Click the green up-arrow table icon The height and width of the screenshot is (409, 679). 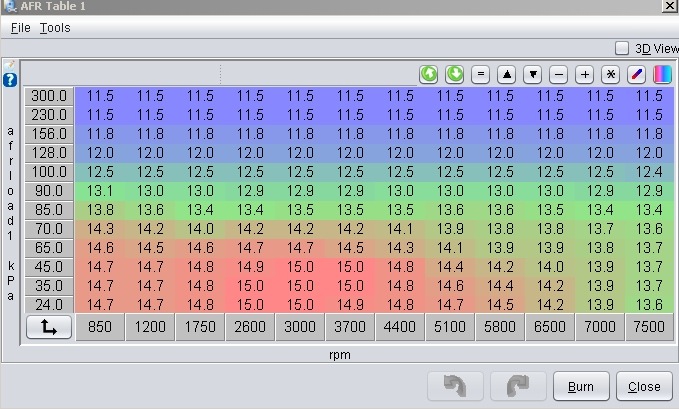(428, 74)
